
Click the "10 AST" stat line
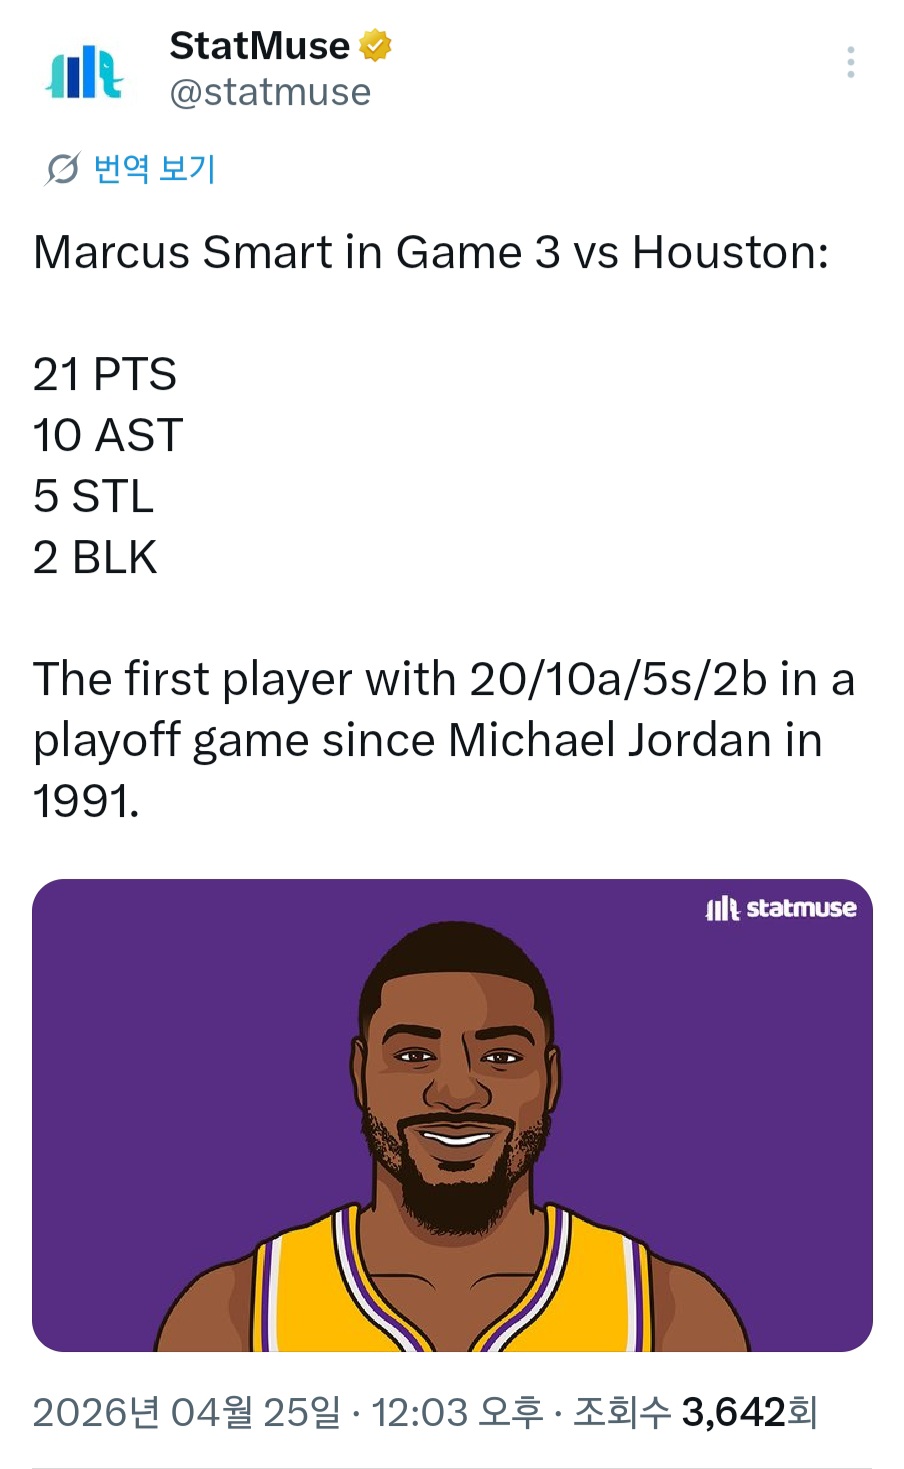[108, 436]
